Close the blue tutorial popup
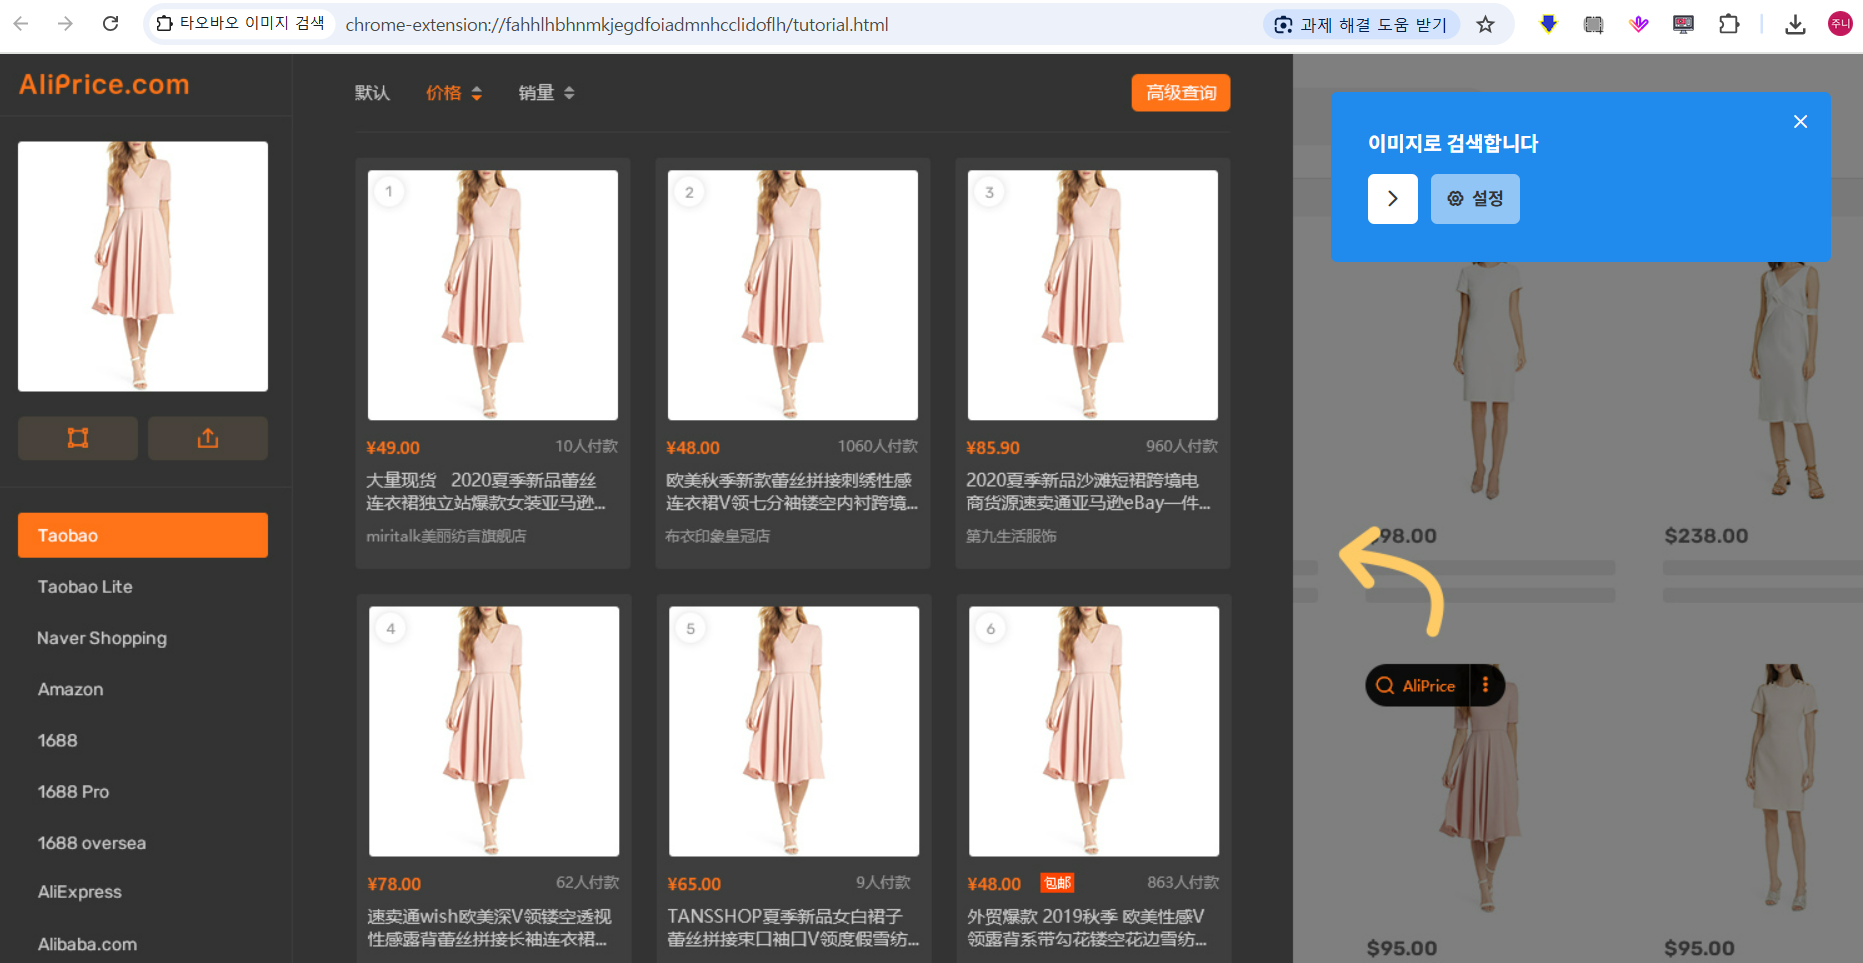 tap(1800, 122)
